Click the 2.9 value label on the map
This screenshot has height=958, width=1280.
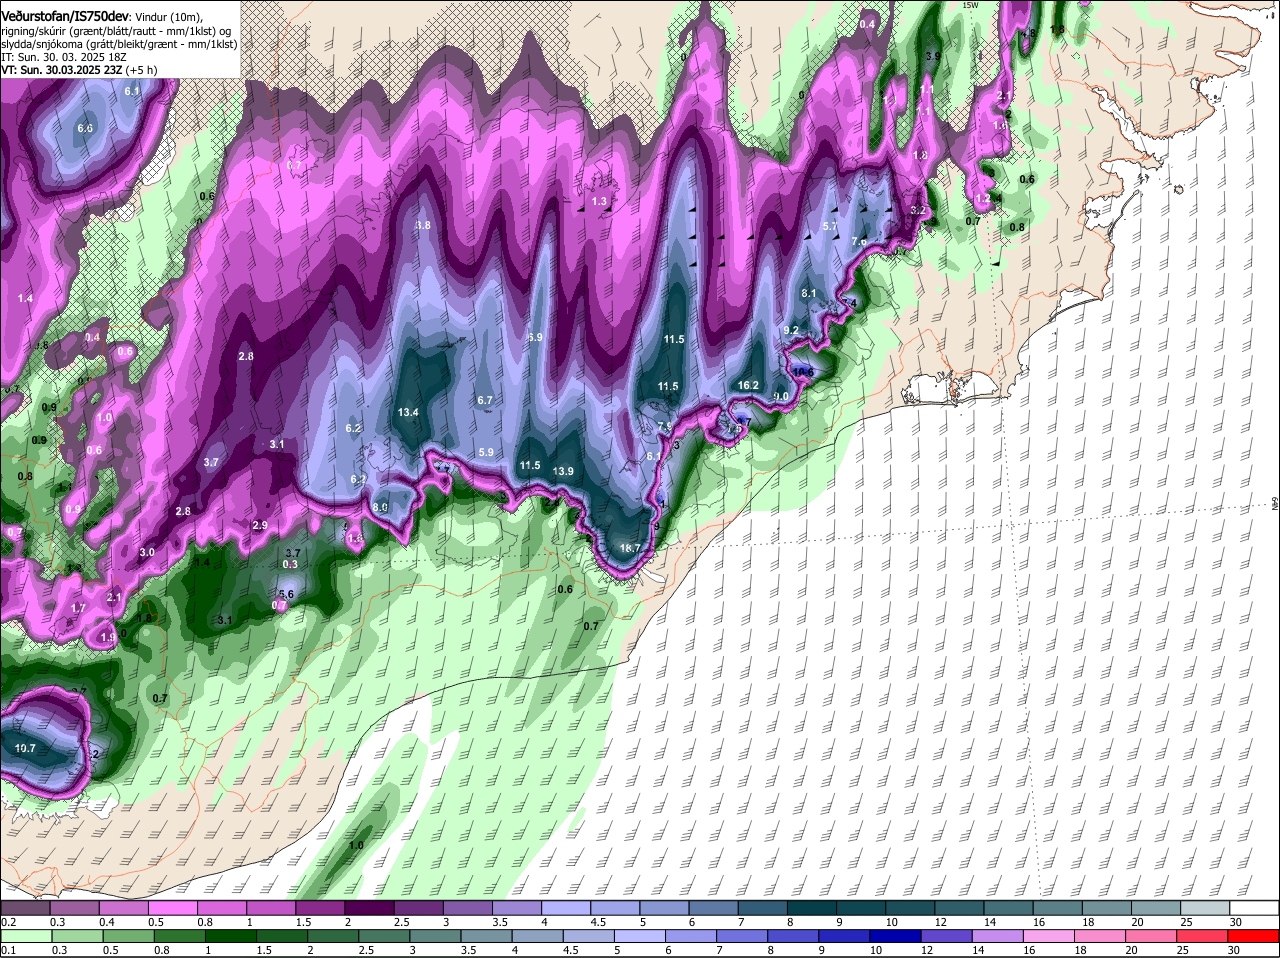(x=260, y=526)
